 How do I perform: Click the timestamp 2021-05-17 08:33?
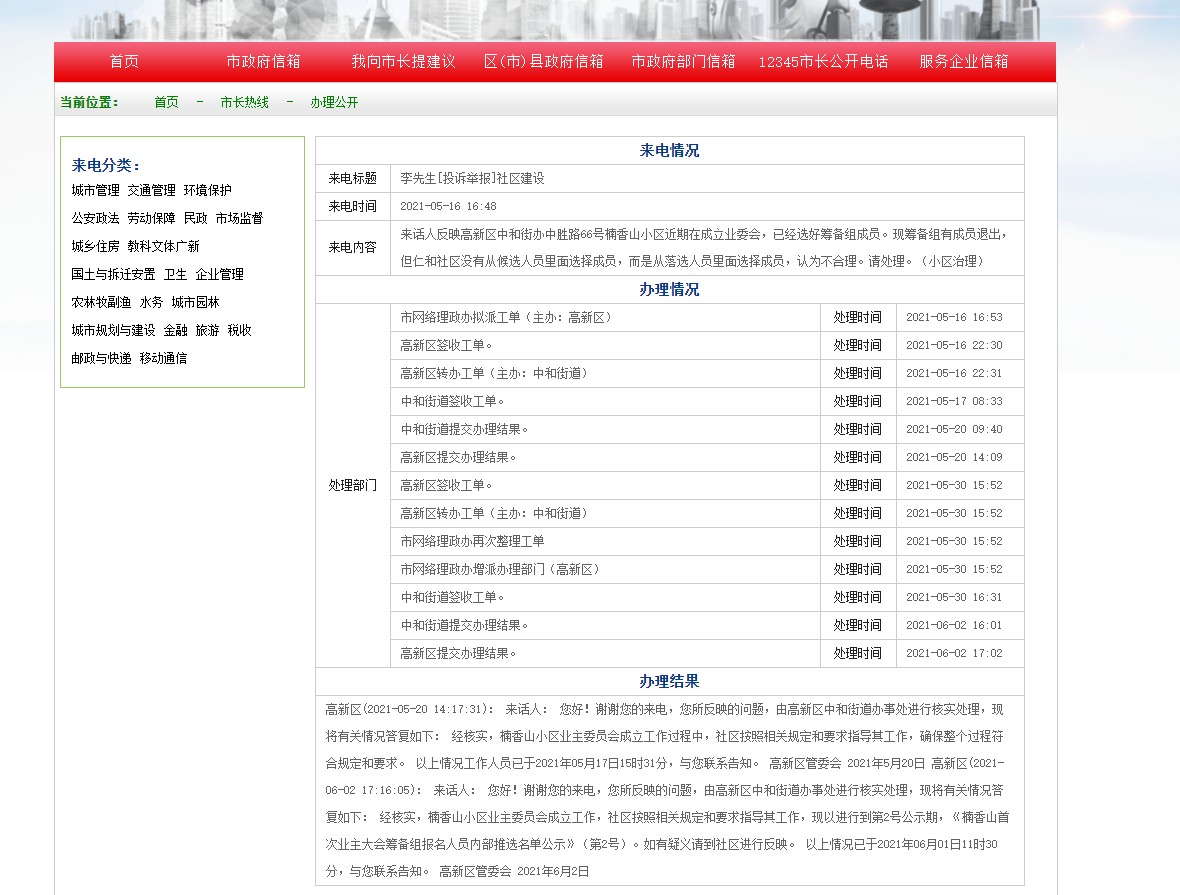(954, 401)
